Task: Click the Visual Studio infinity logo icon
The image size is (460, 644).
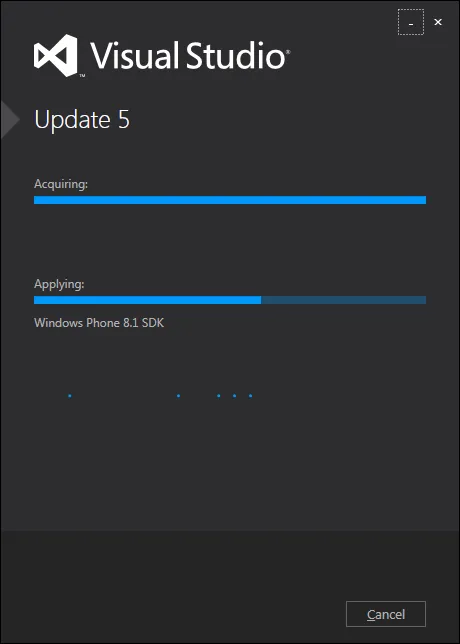Action: (55, 55)
